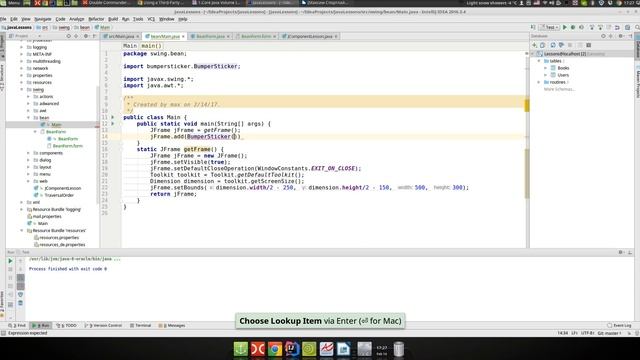
Task: Toggle the Find tool window button at the bottom
Action: [x=17, y=325]
